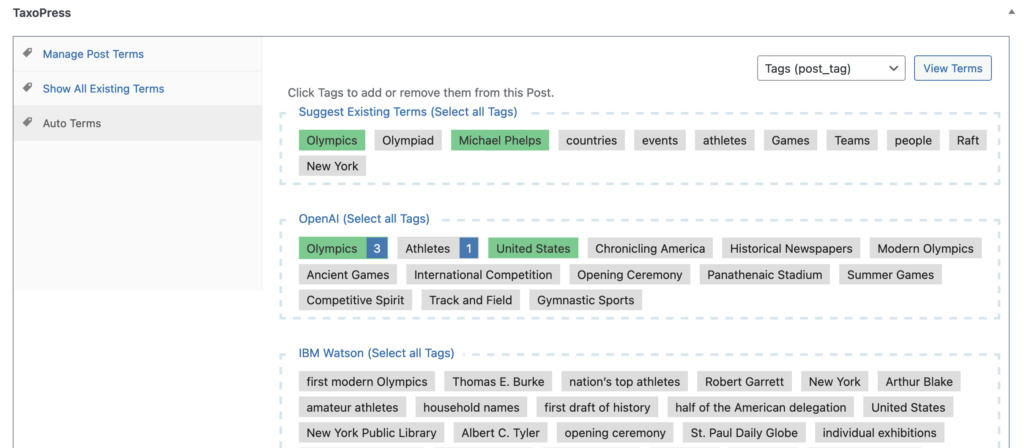Viewport: 1024px width, 448px height.
Task: Add the countries tag
Action: point(592,140)
